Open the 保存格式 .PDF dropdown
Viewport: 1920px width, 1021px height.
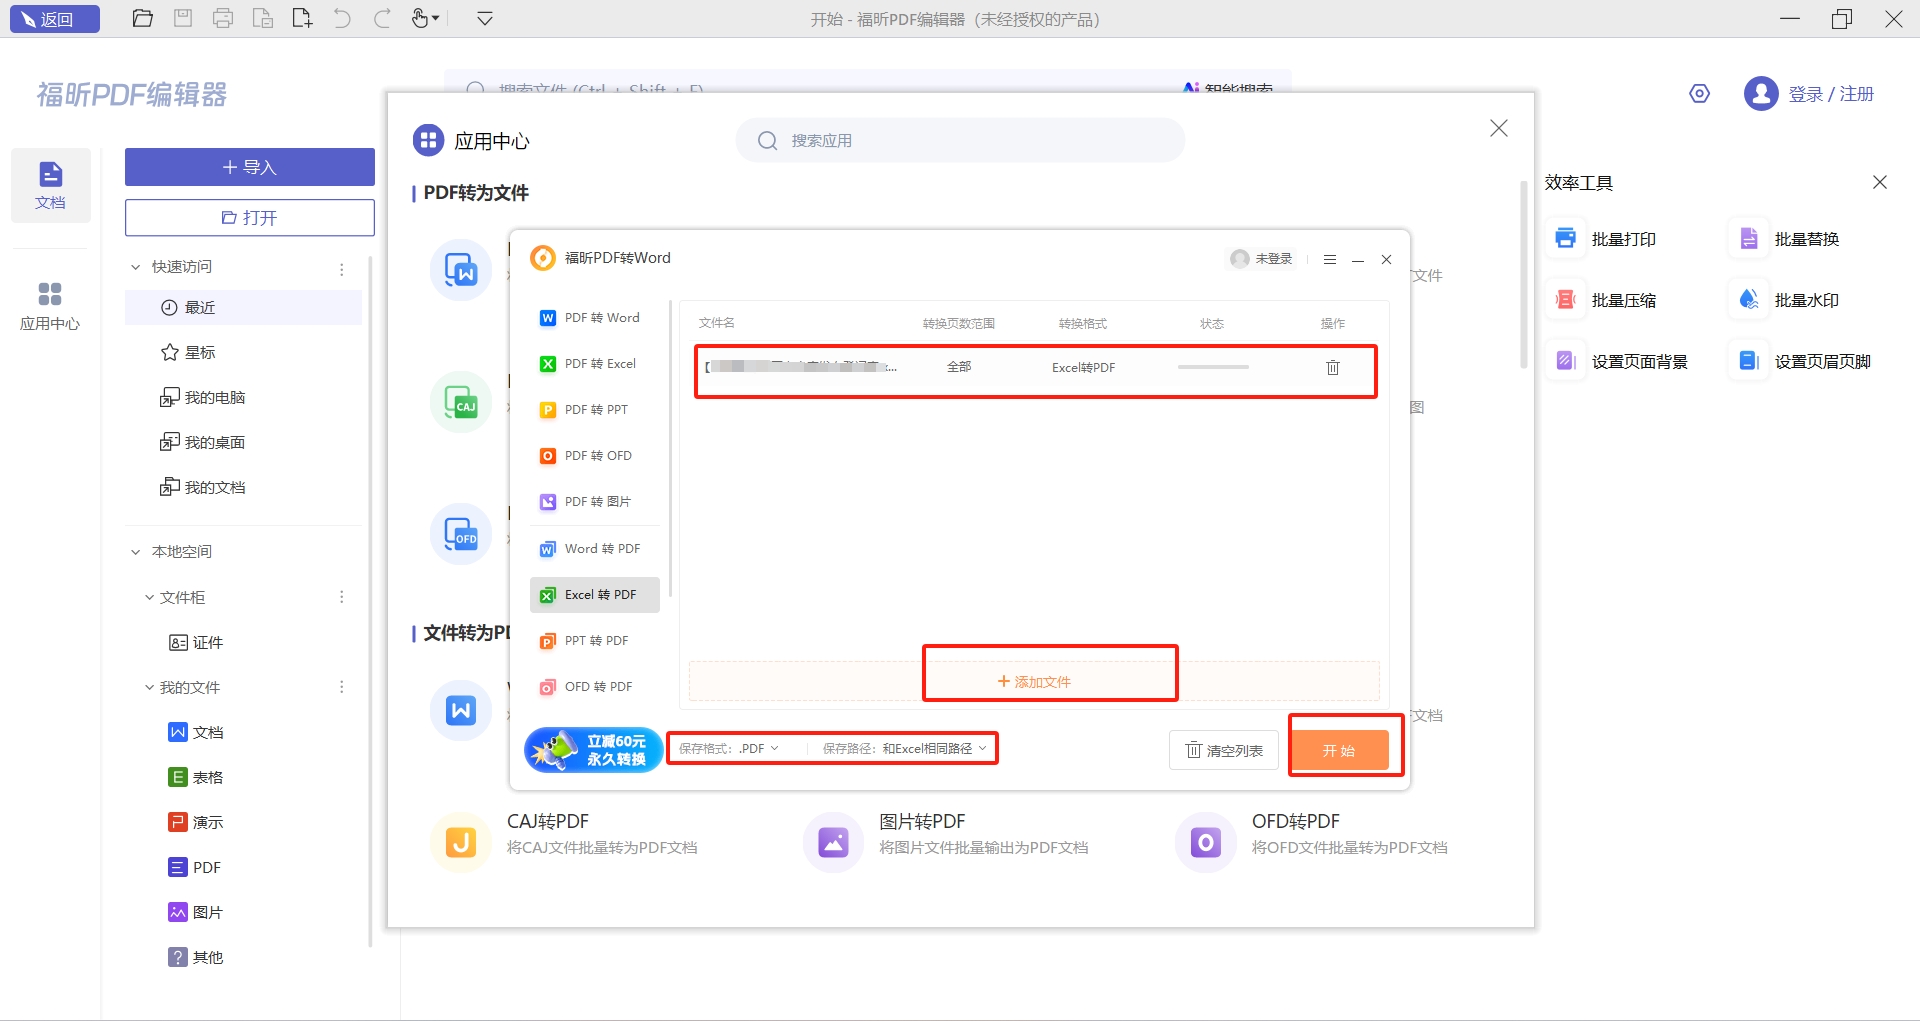click(730, 749)
